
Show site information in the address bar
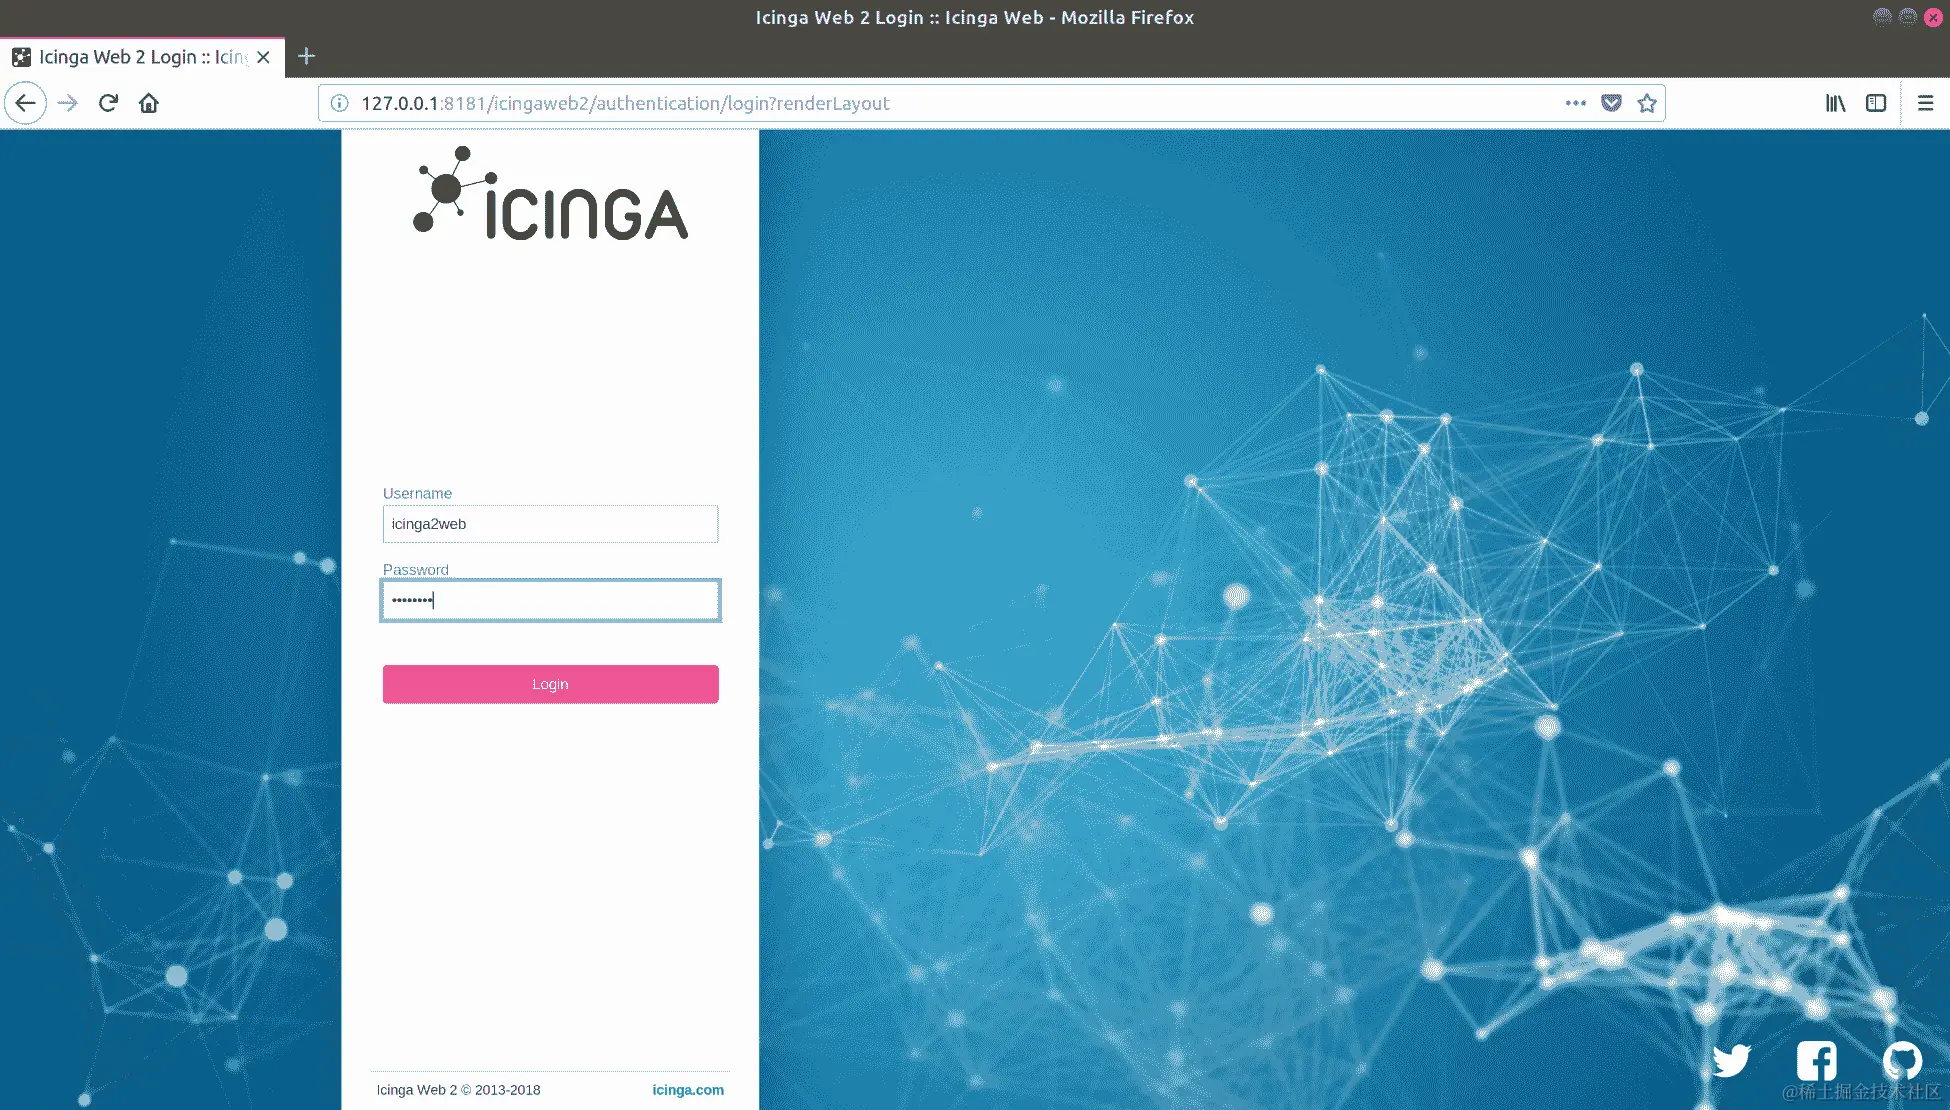(340, 103)
